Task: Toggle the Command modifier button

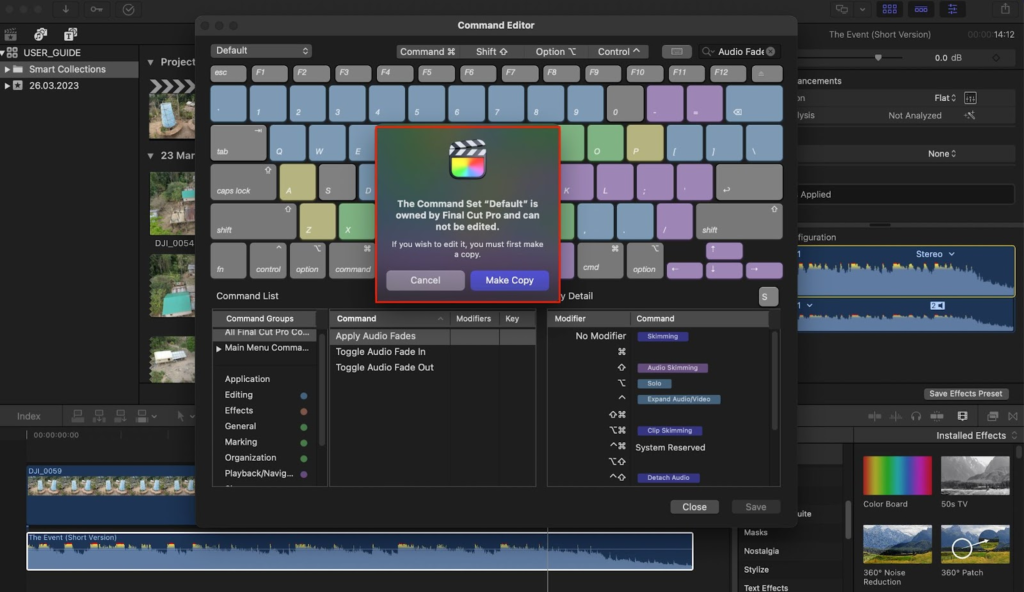Action: [x=427, y=51]
